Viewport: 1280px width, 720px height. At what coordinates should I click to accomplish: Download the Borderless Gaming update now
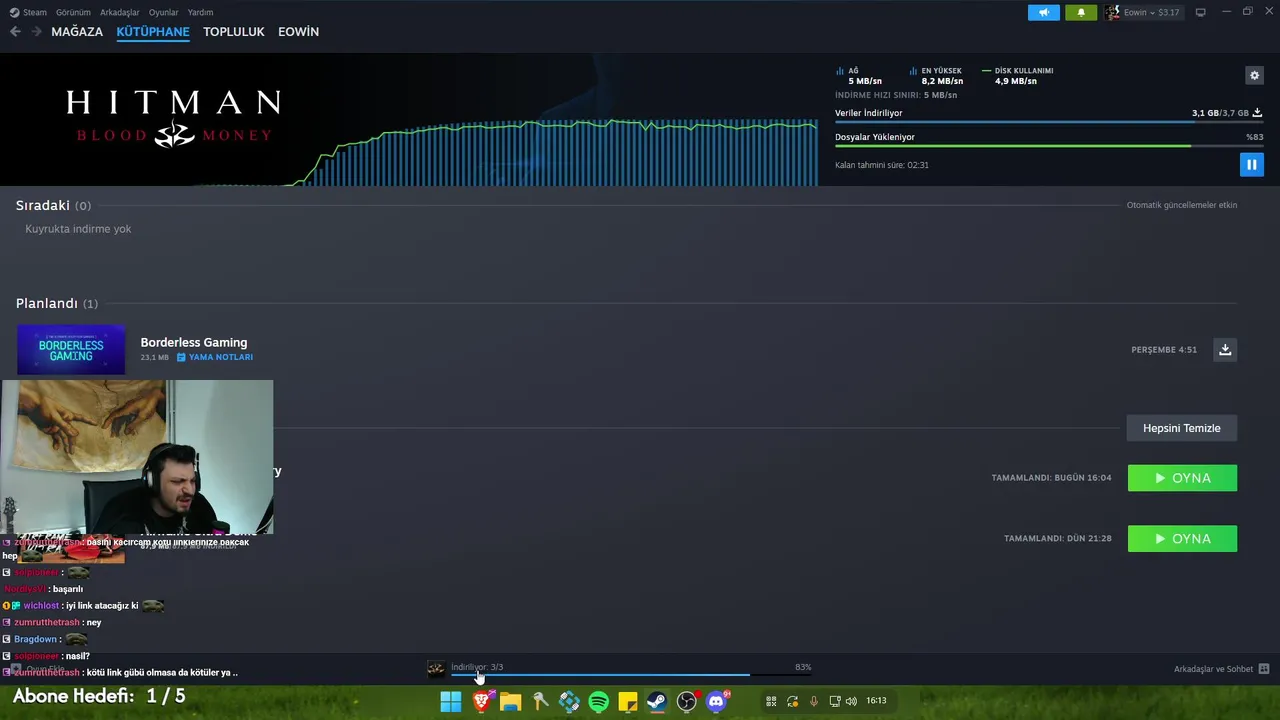click(1225, 349)
